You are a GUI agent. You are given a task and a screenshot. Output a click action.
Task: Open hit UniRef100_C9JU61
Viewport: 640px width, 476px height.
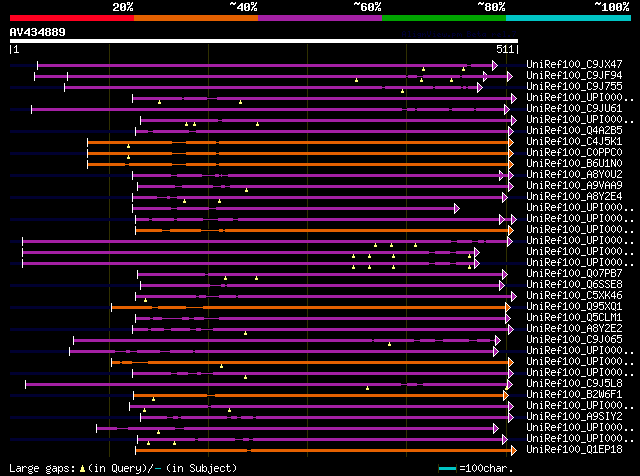(x=574, y=108)
